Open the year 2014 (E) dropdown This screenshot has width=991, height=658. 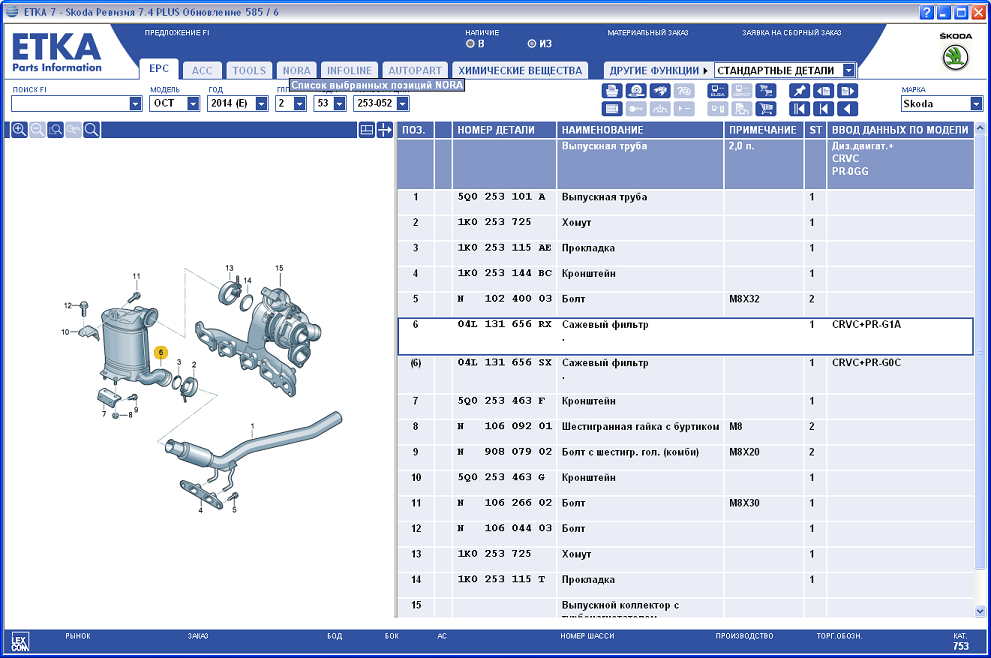click(262, 104)
